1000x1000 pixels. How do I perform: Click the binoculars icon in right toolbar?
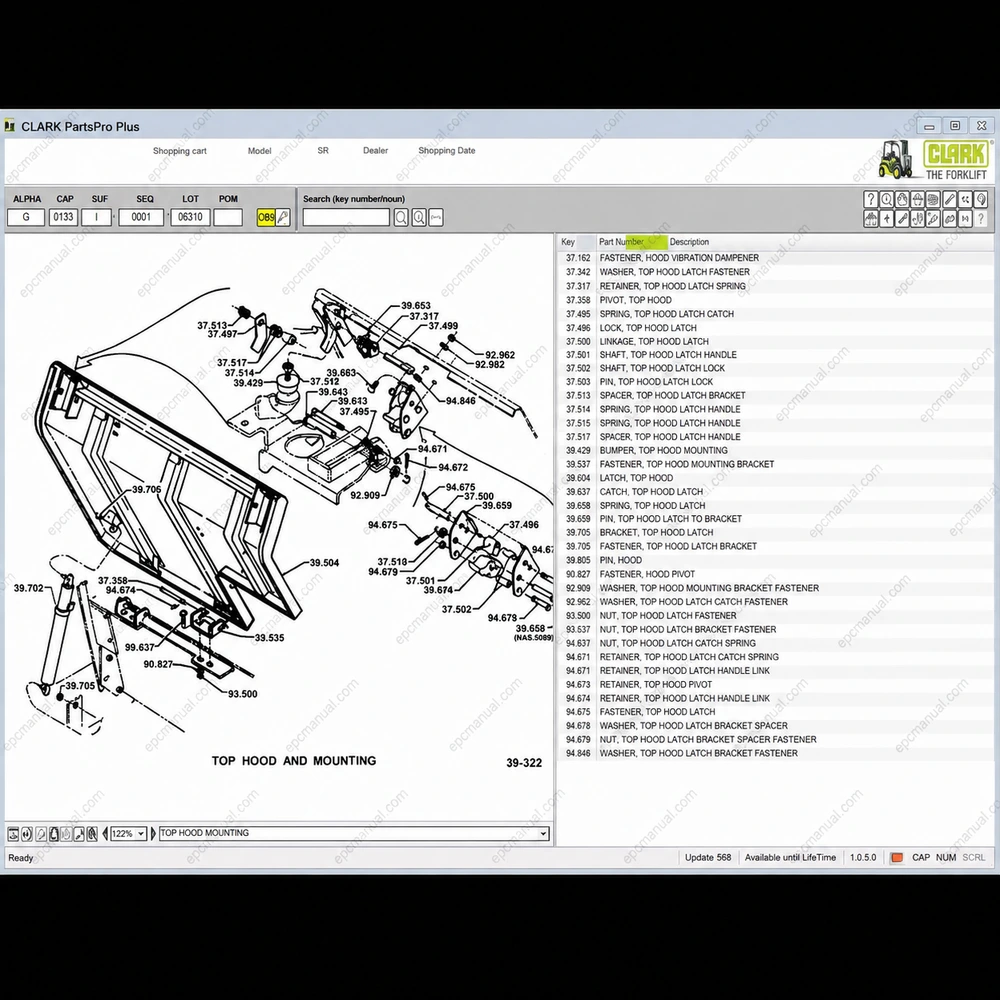point(950,219)
